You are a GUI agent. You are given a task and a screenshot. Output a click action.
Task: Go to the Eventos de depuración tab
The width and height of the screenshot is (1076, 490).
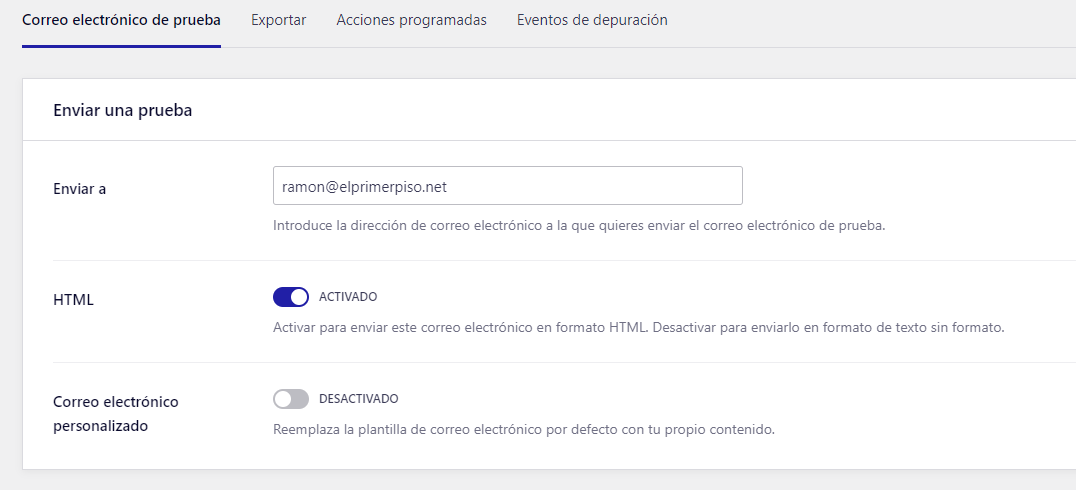(592, 20)
